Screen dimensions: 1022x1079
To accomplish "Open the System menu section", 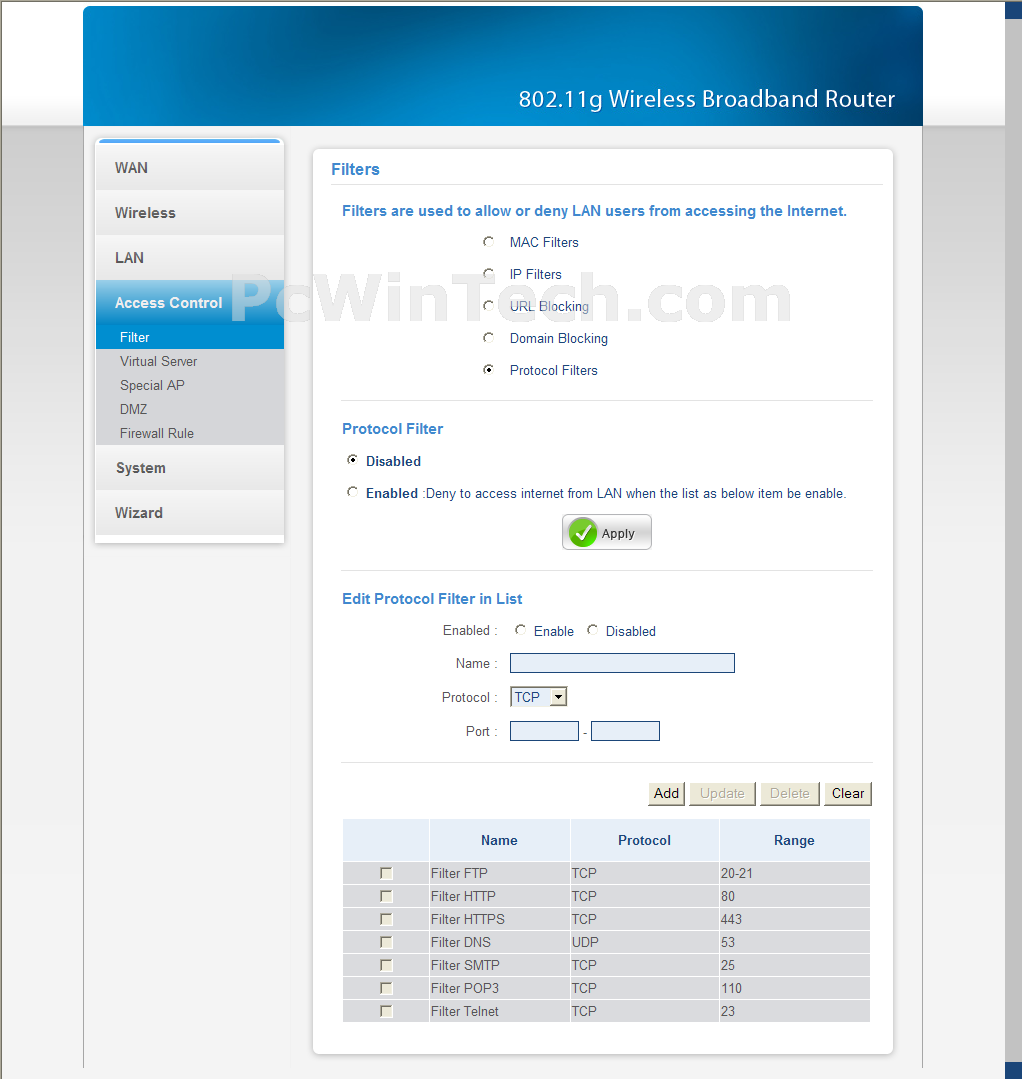I will (x=190, y=468).
